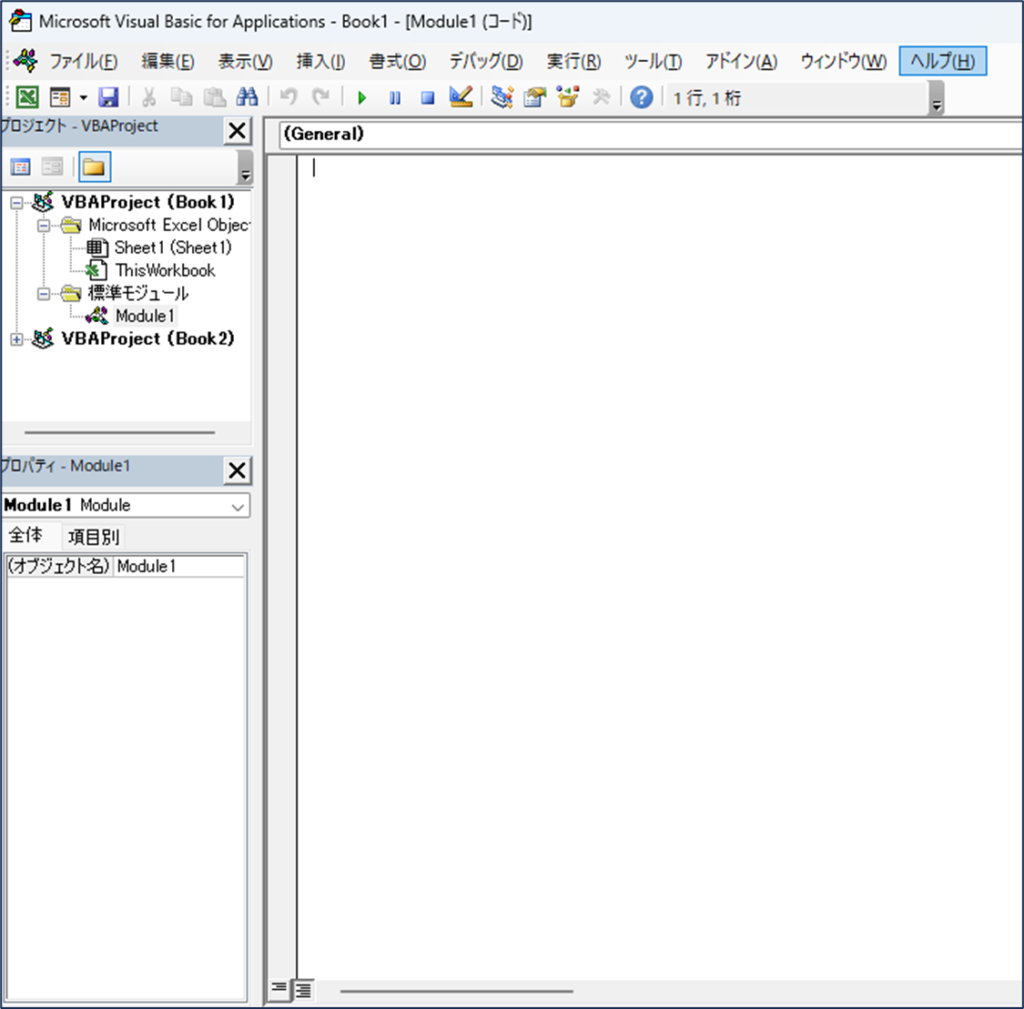The height and width of the screenshot is (1009, 1024).
Task: Switch to the 項目別 properties tab
Action: pos(94,537)
